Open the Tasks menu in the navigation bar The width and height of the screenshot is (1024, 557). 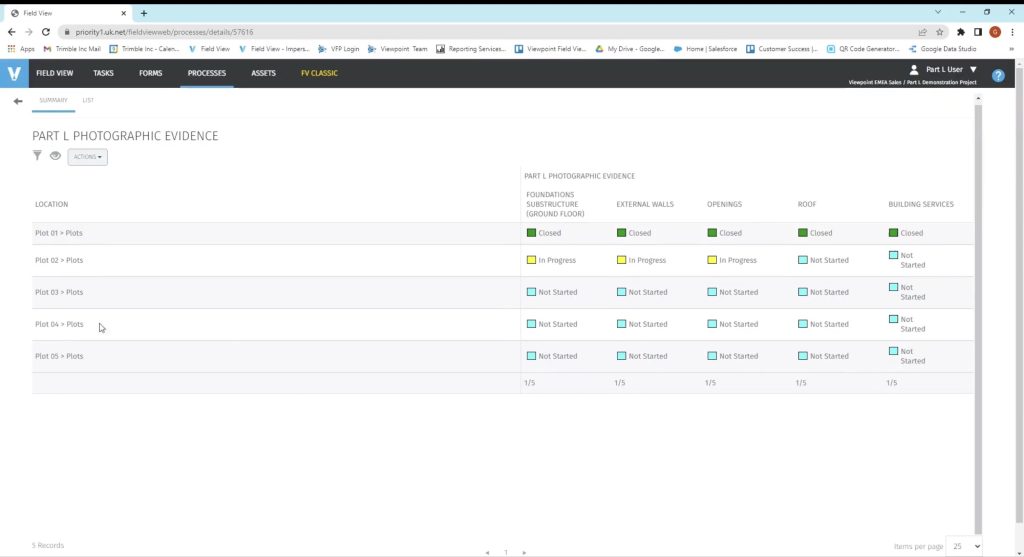coord(103,73)
